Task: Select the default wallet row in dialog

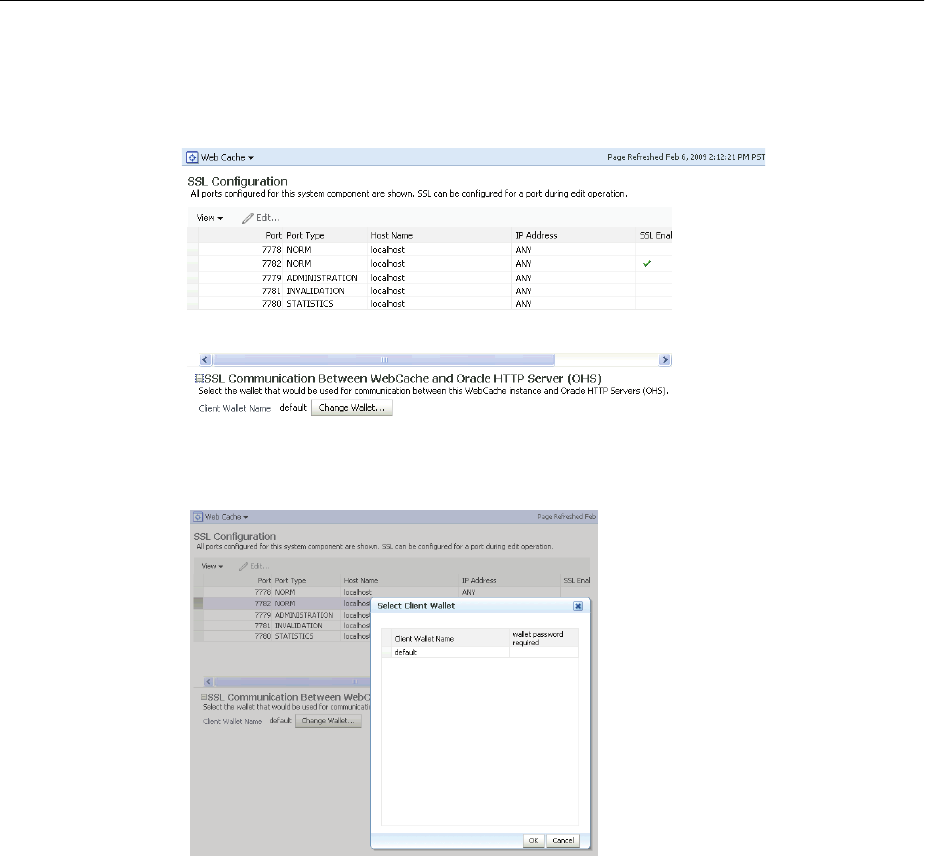Action: [480, 652]
